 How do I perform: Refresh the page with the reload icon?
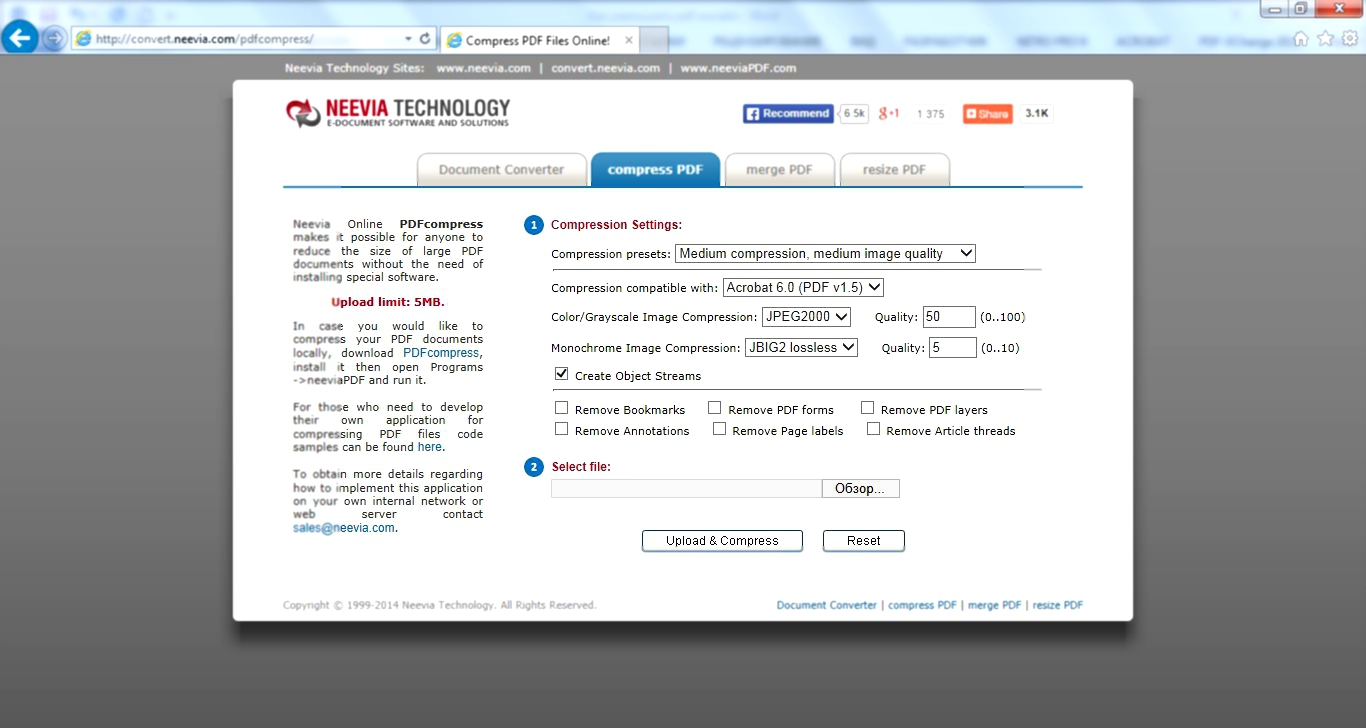coord(426,39)
